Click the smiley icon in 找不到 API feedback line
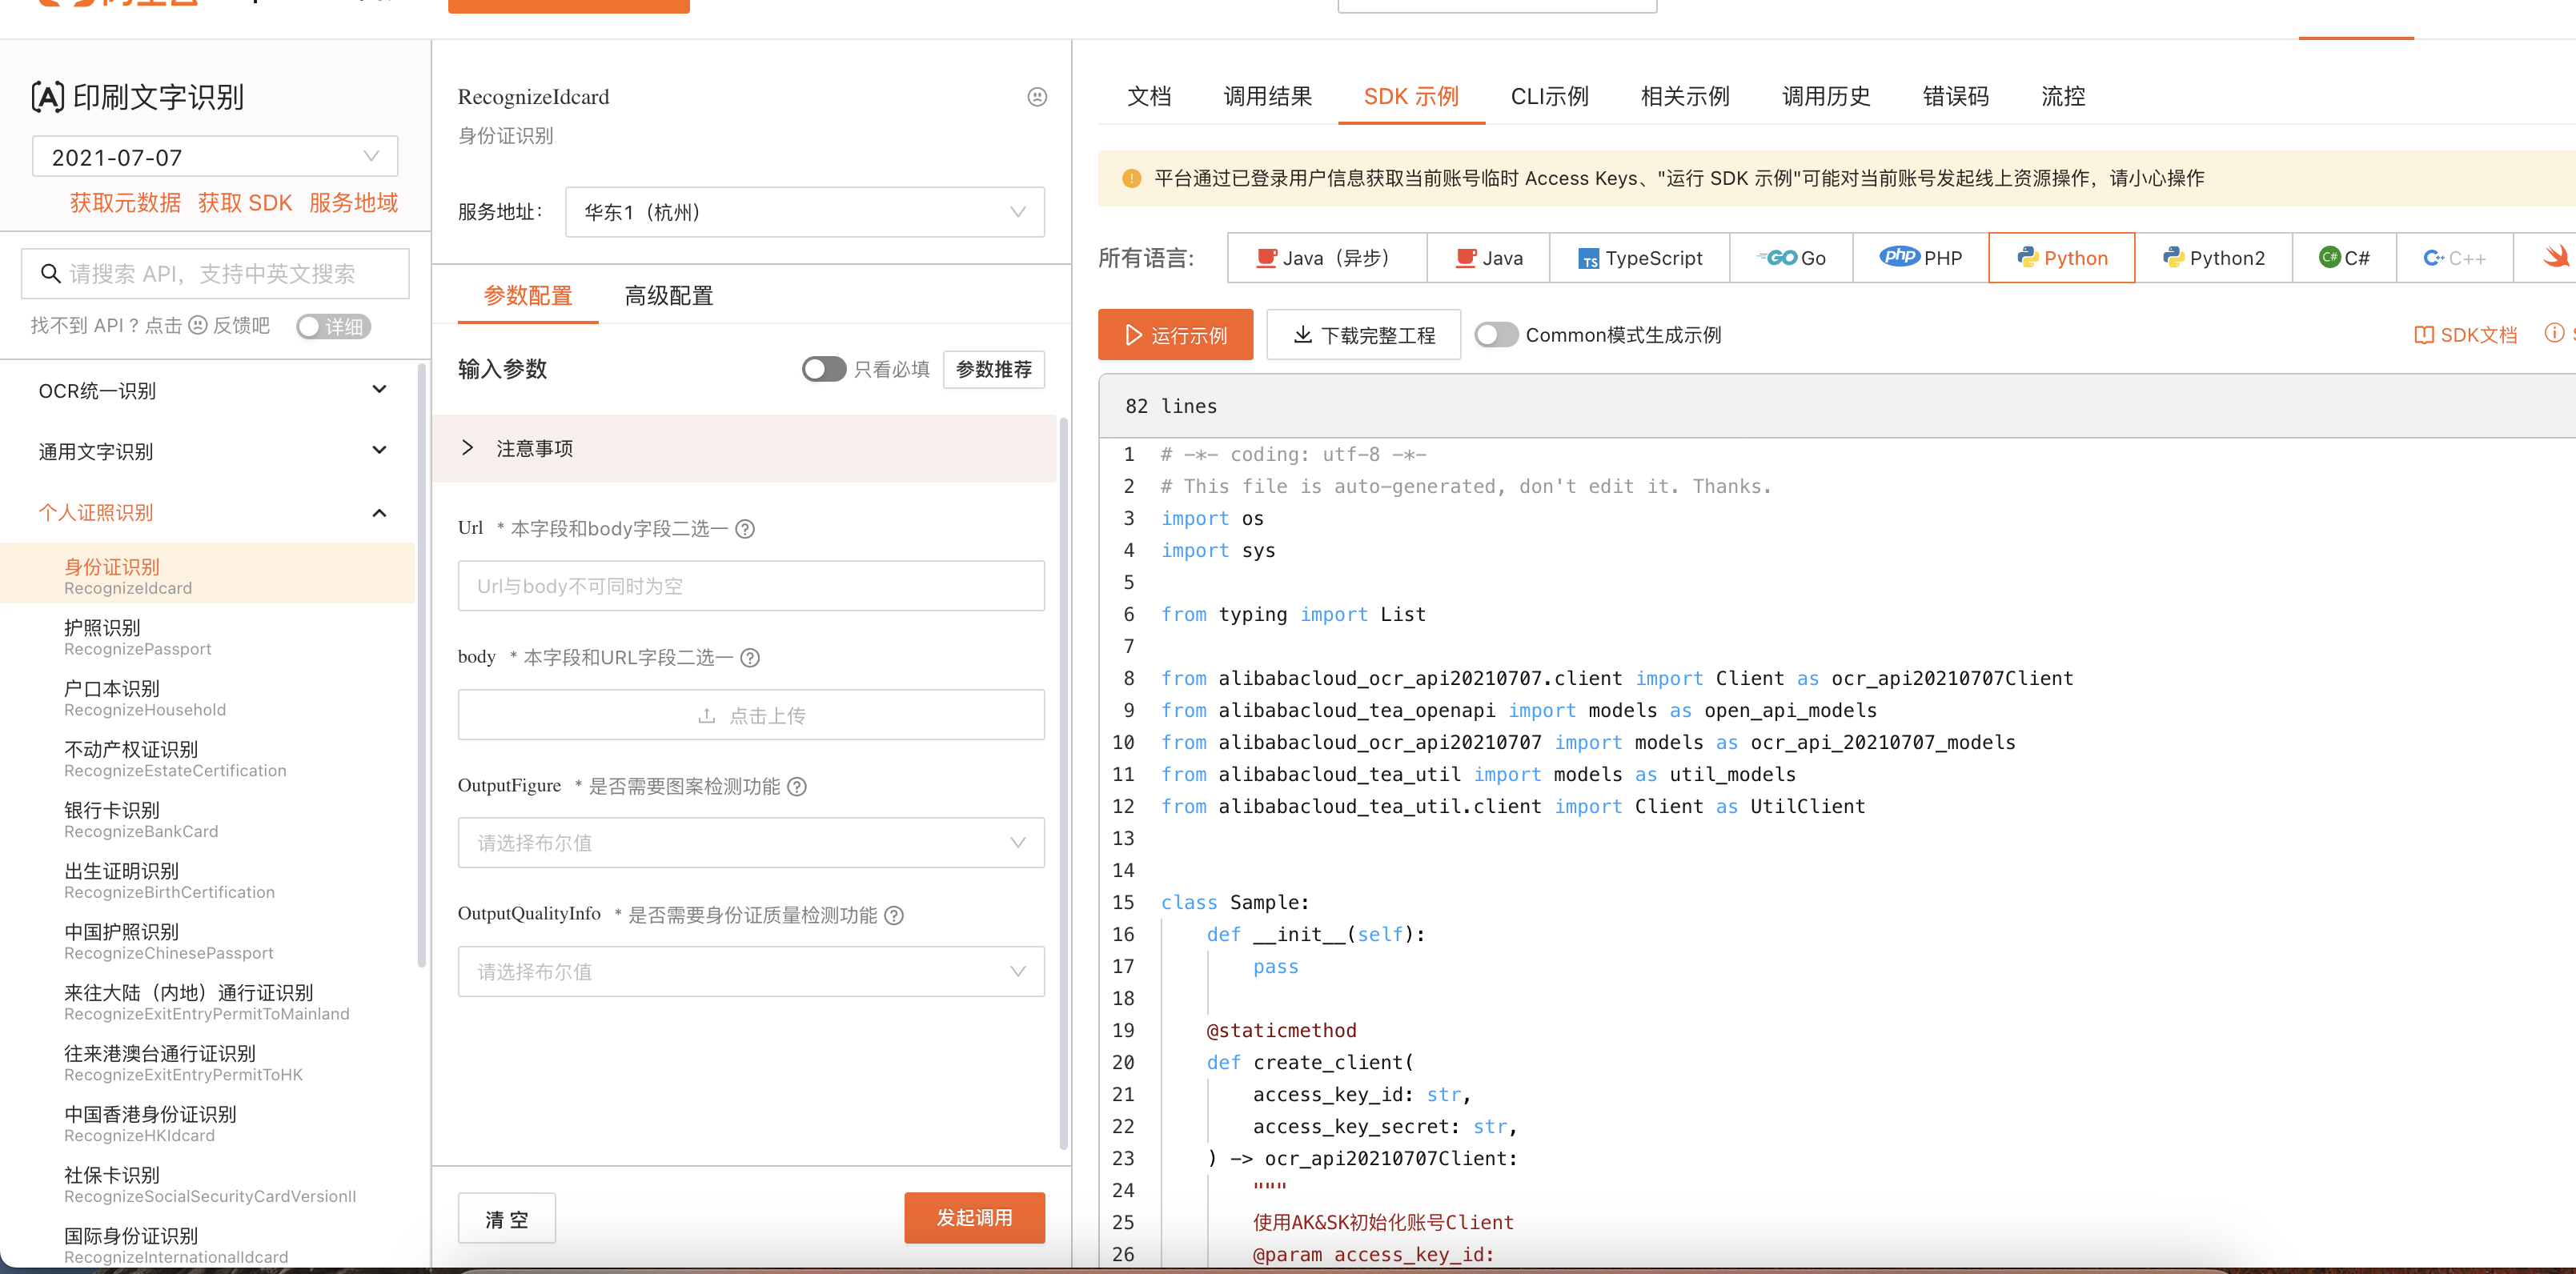The width and height of the screenshot is (2576, 1274). click(x=198, y=325)
